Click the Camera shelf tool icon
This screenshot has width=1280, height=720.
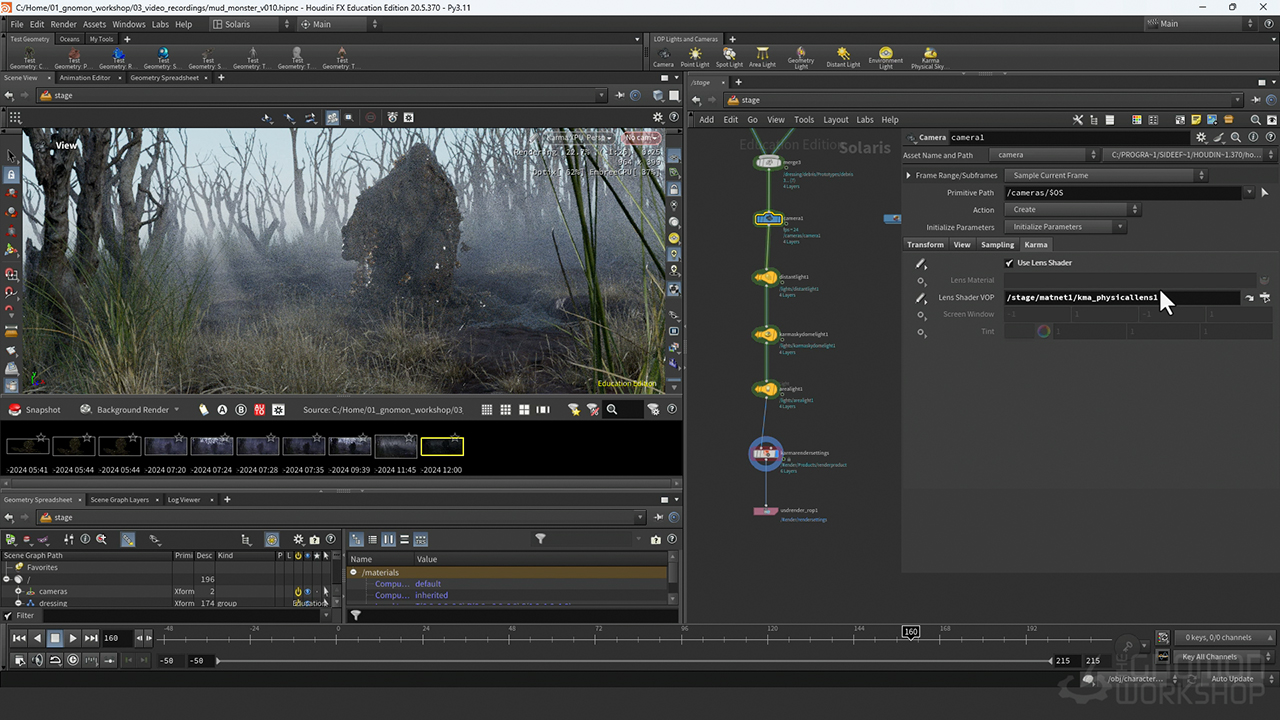tap(663, 54)
